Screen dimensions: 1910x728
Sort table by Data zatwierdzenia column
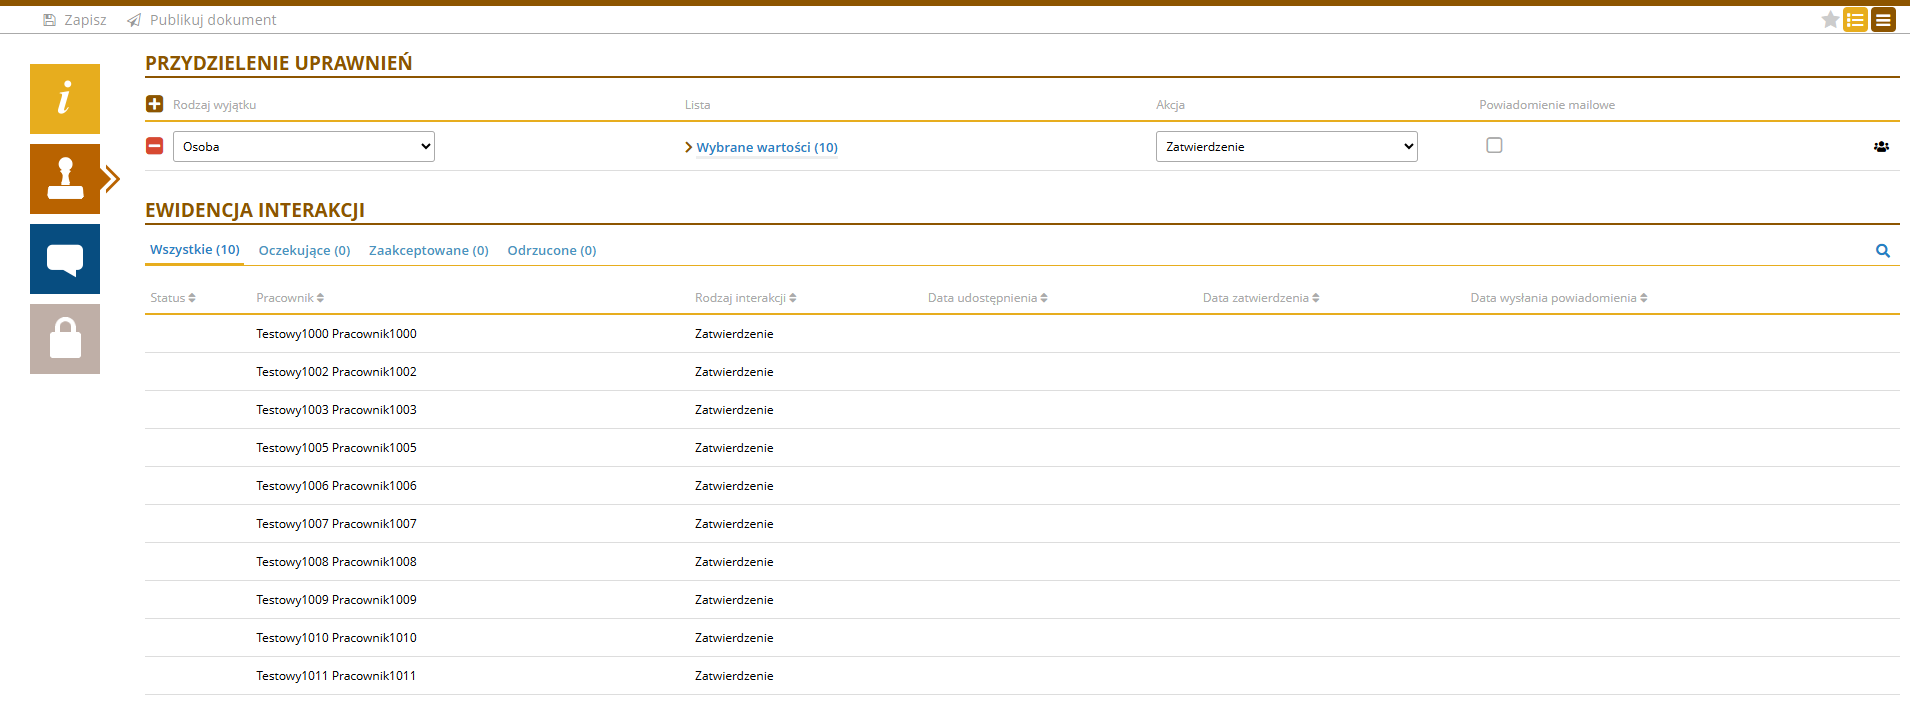tap(1261, 298)
